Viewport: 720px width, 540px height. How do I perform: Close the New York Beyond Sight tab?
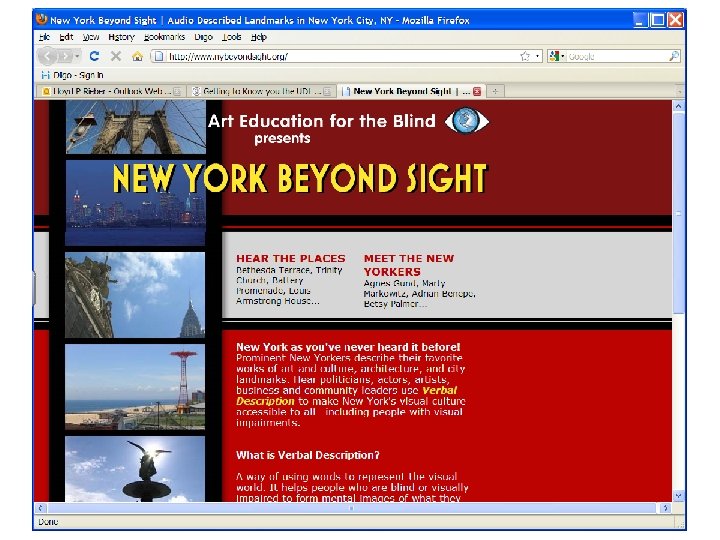(477, 91)
